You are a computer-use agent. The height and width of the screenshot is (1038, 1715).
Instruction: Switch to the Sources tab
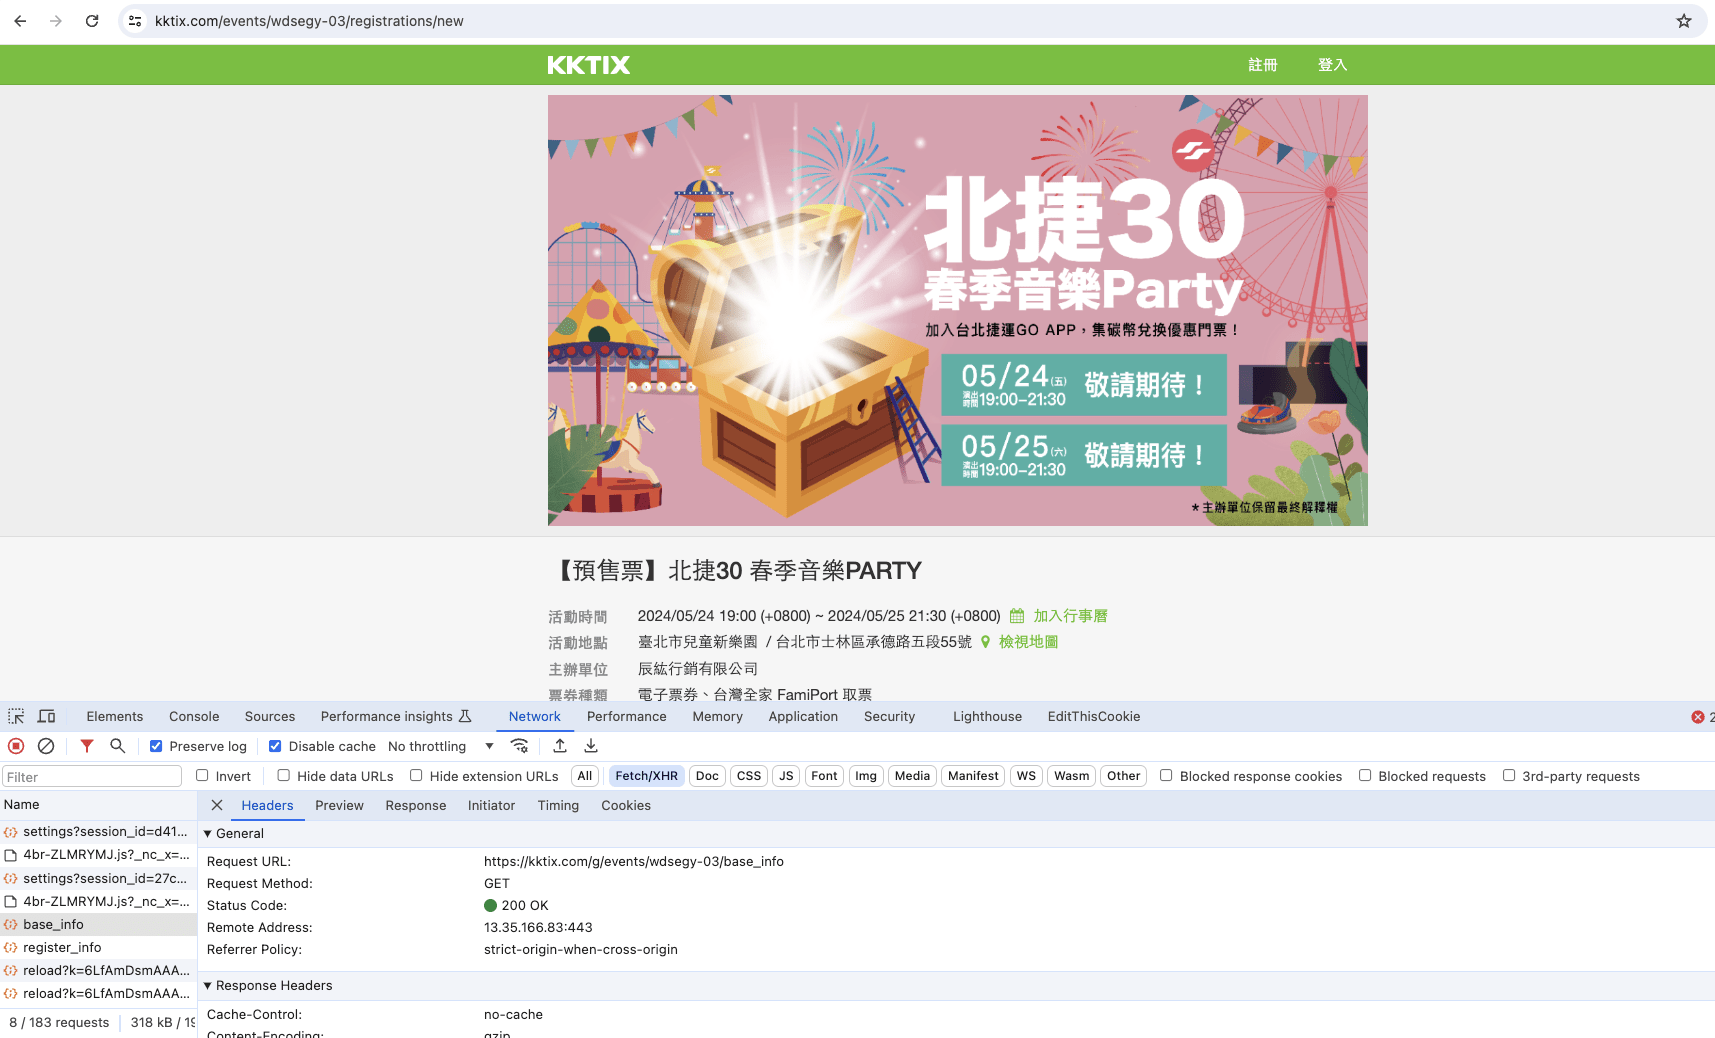point(270,716)
